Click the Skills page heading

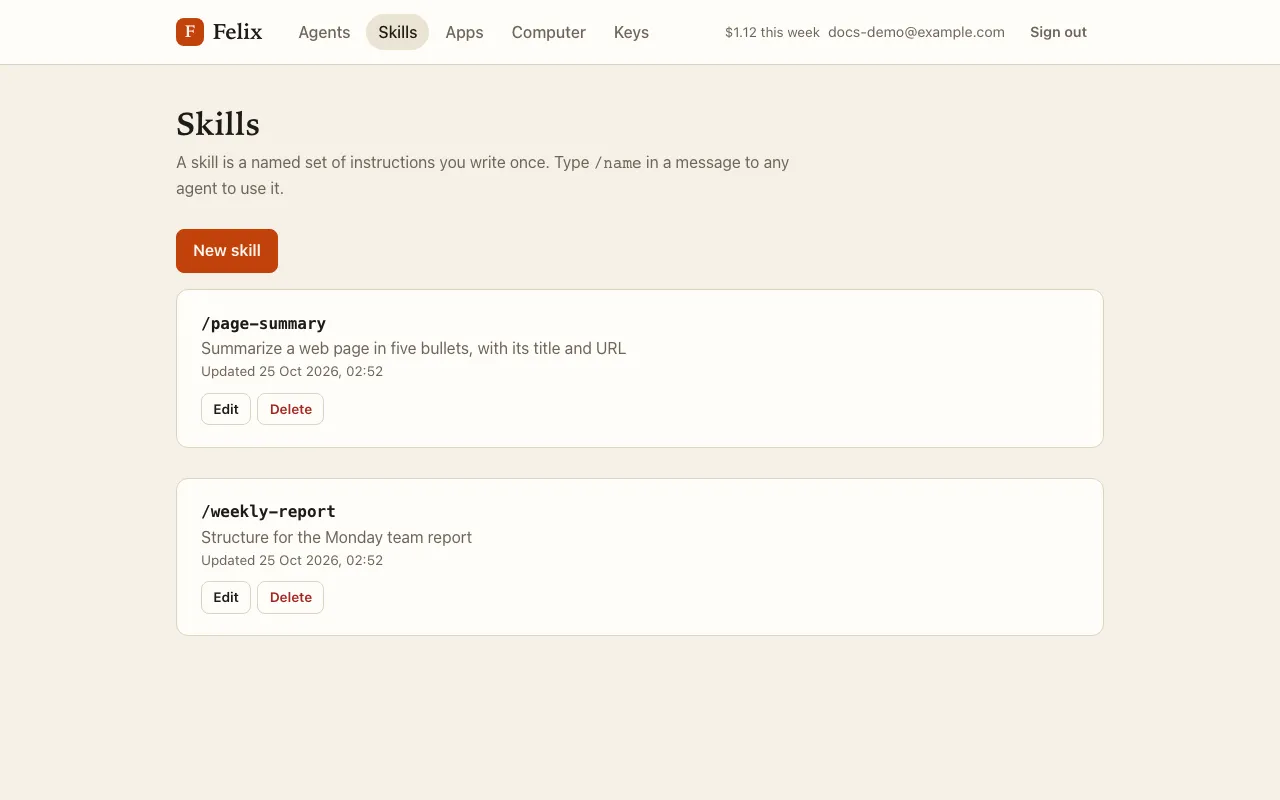218,124
